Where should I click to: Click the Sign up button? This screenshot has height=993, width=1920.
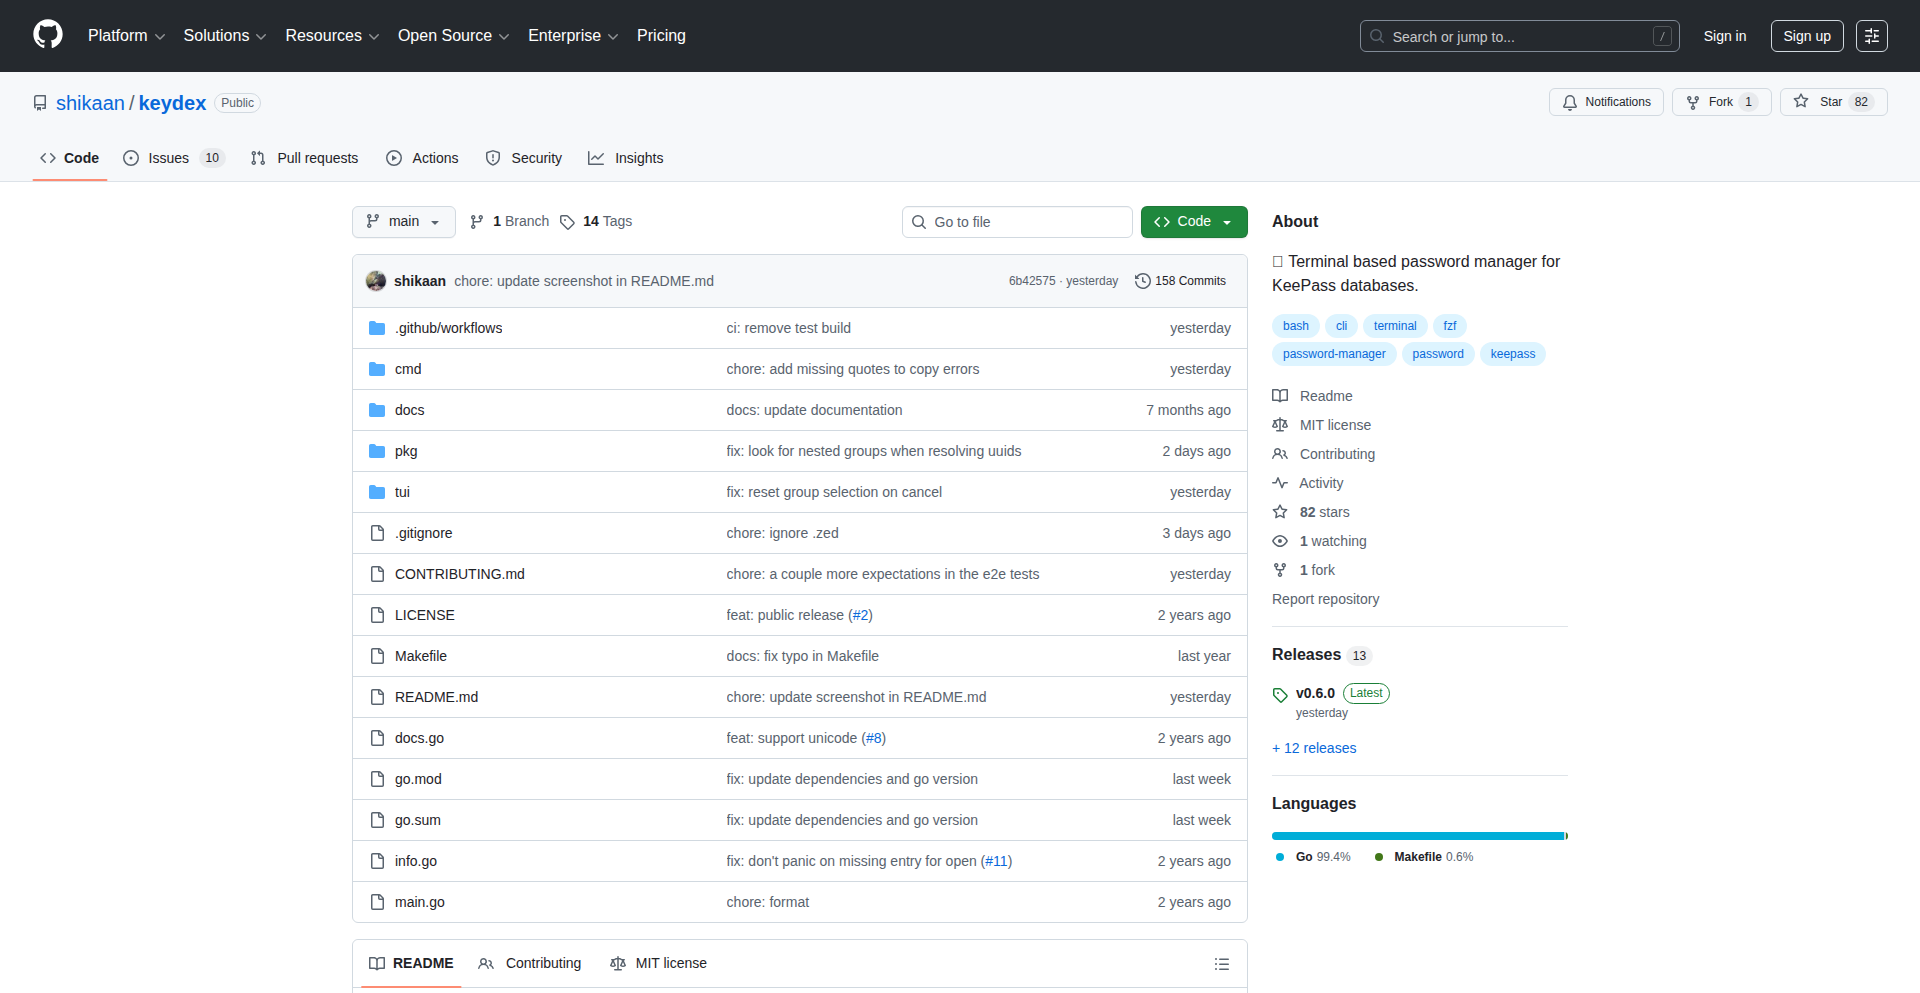[x=1806, y=36]
